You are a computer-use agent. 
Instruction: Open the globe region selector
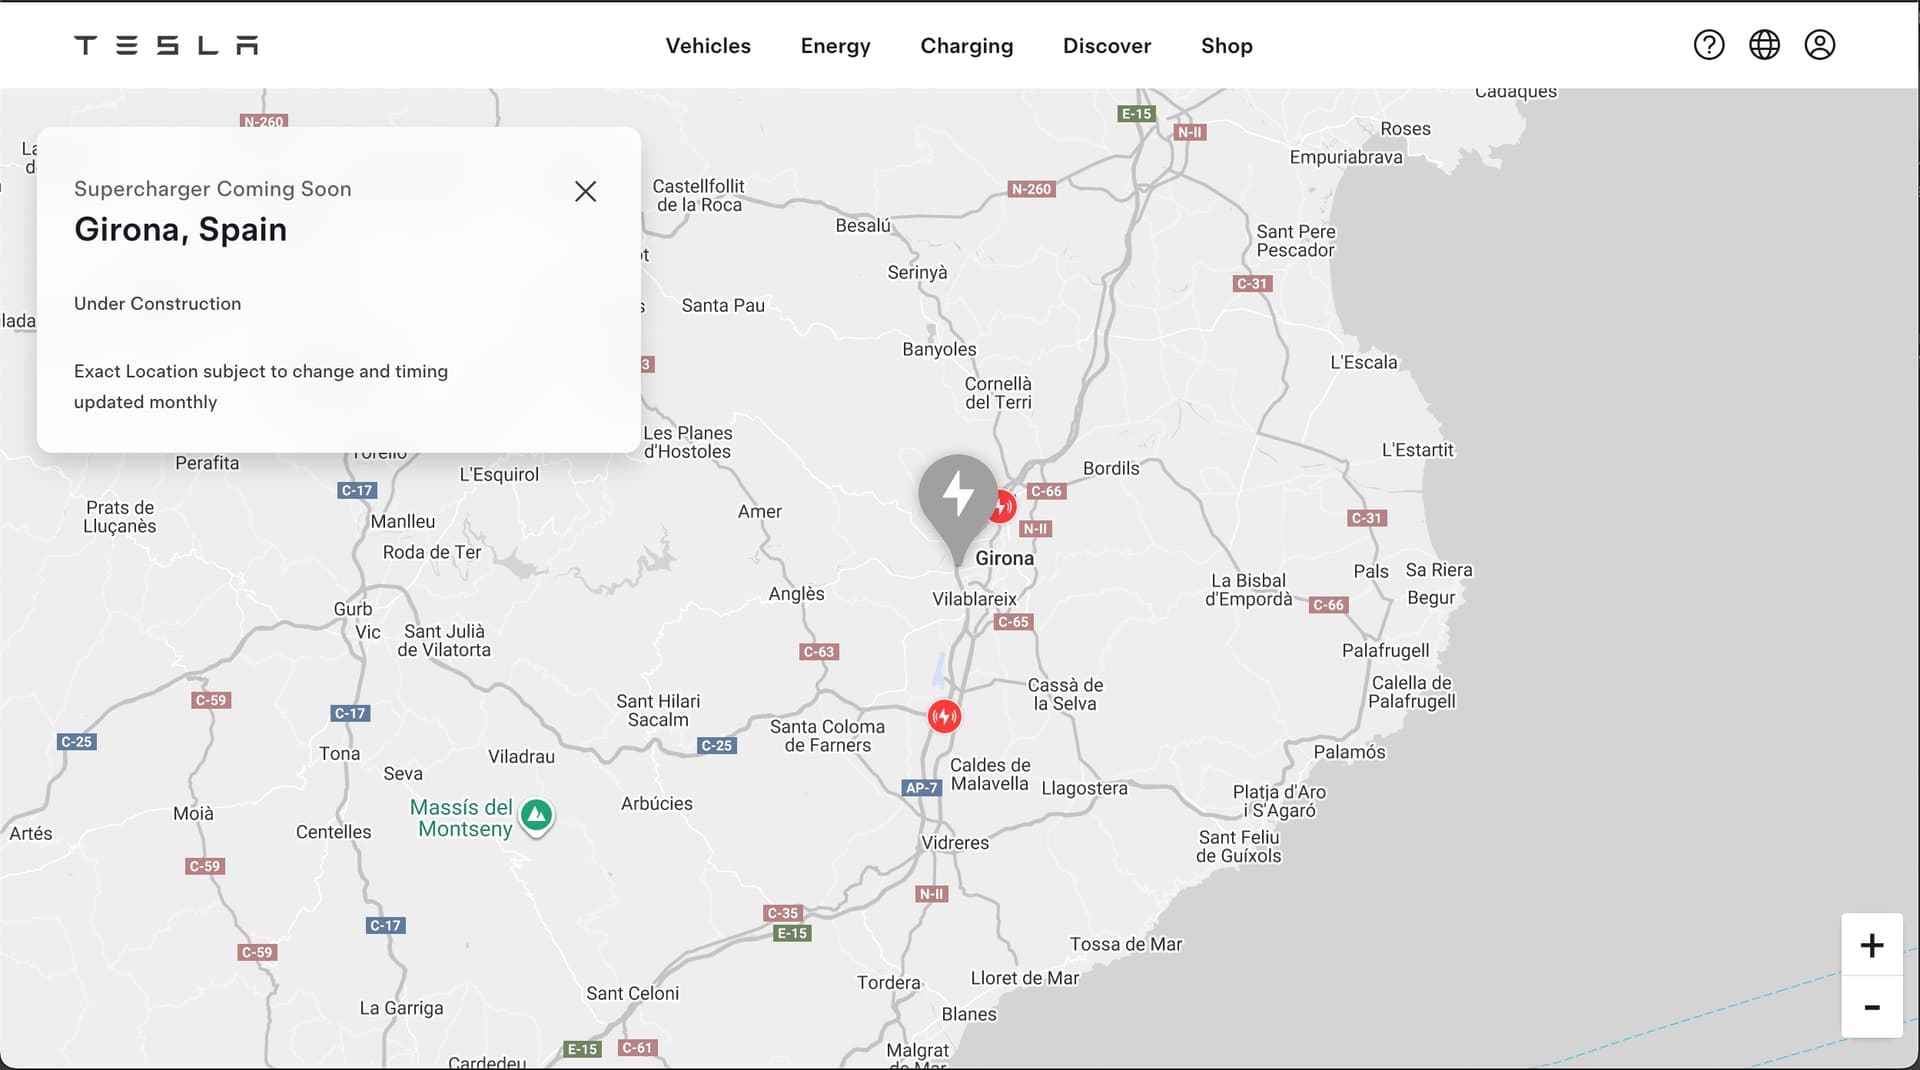click(1764, 45)
